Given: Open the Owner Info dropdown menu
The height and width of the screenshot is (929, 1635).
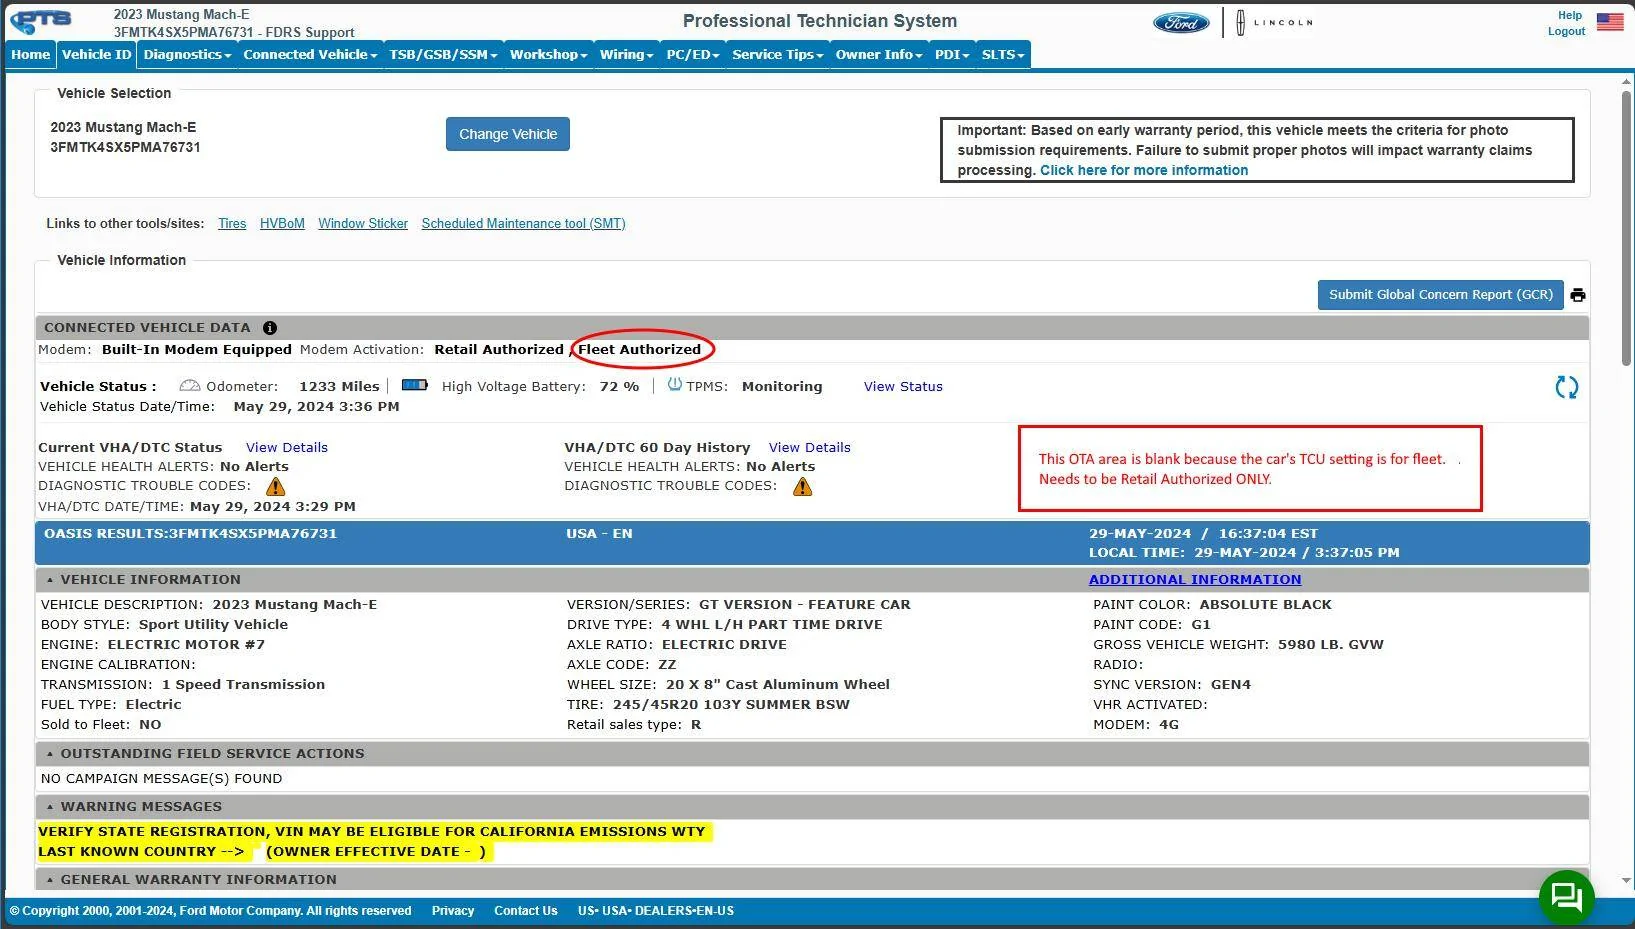Looking at the screenshot, I should pos(879,55).
